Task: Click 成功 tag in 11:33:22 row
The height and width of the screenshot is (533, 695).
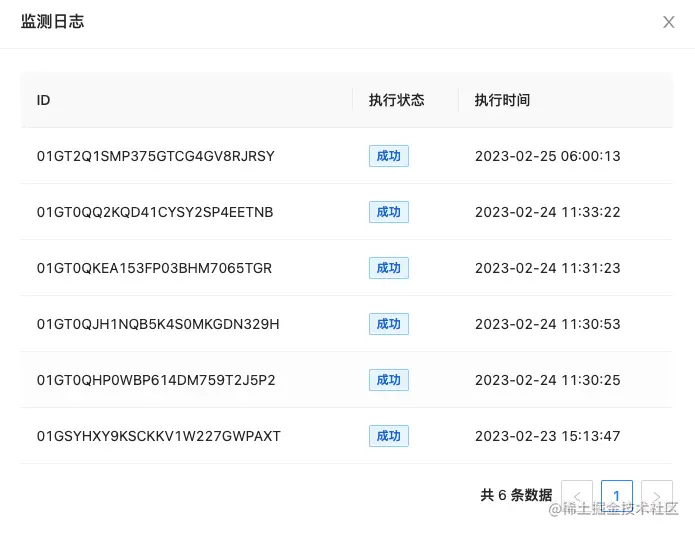Action: coord(389,212)
